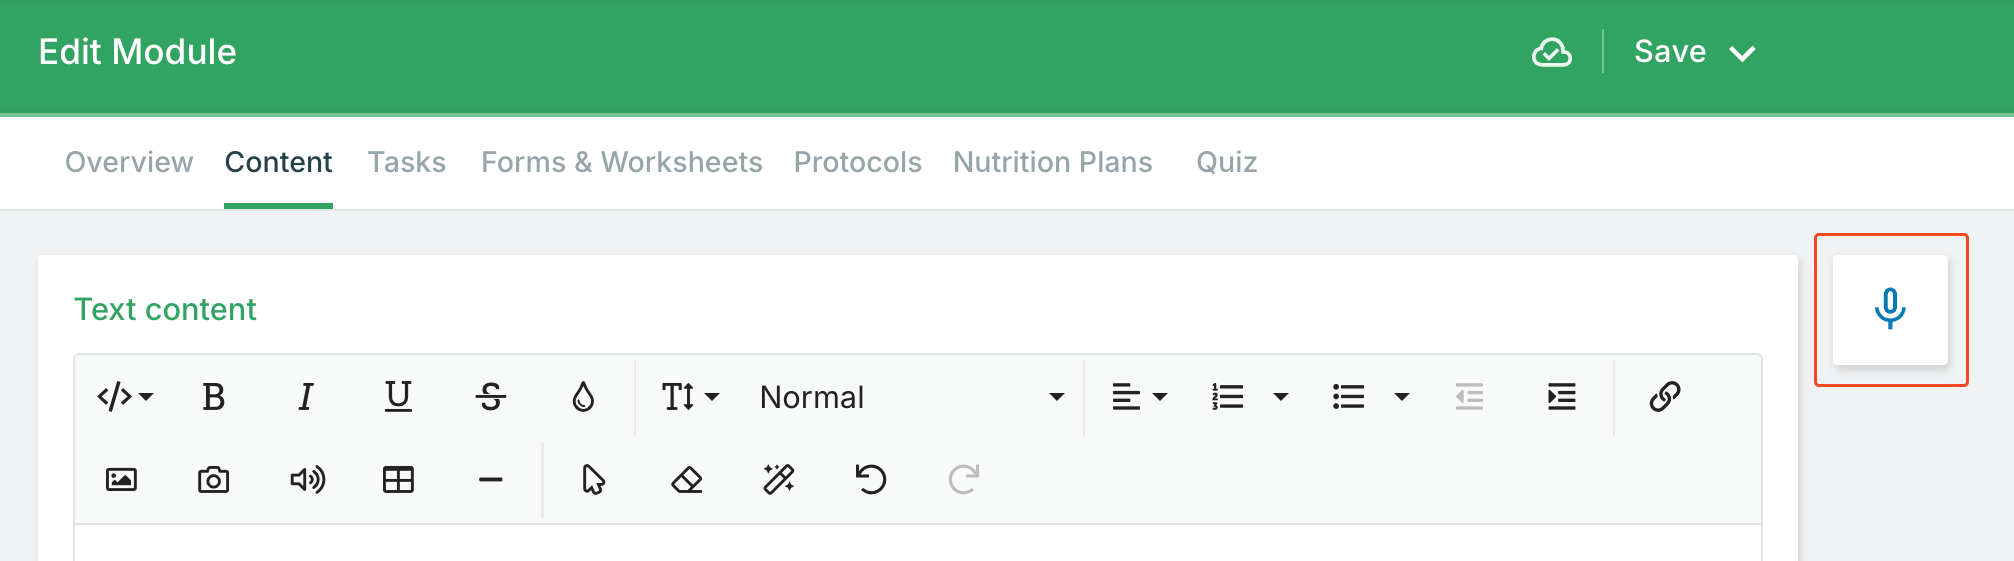Viewport: 2014px width, 561px height.
Task: Click the magic wand tool
Action: (x=778, y=480)
